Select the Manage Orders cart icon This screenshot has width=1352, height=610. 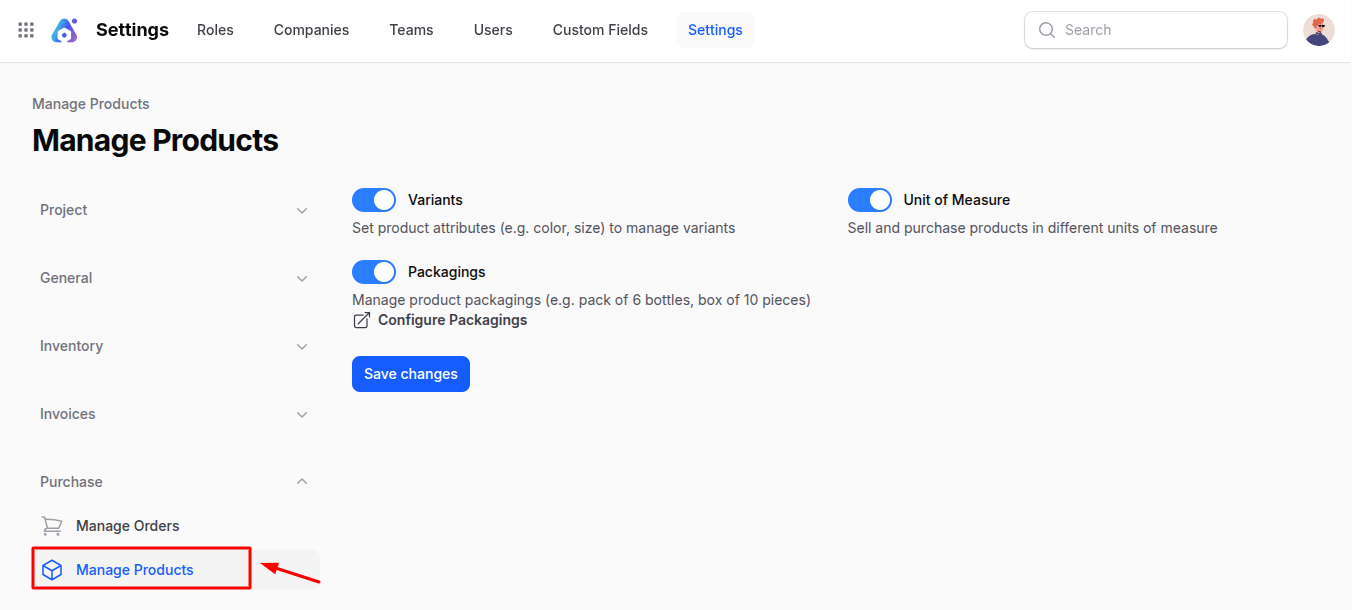point(51,525)
